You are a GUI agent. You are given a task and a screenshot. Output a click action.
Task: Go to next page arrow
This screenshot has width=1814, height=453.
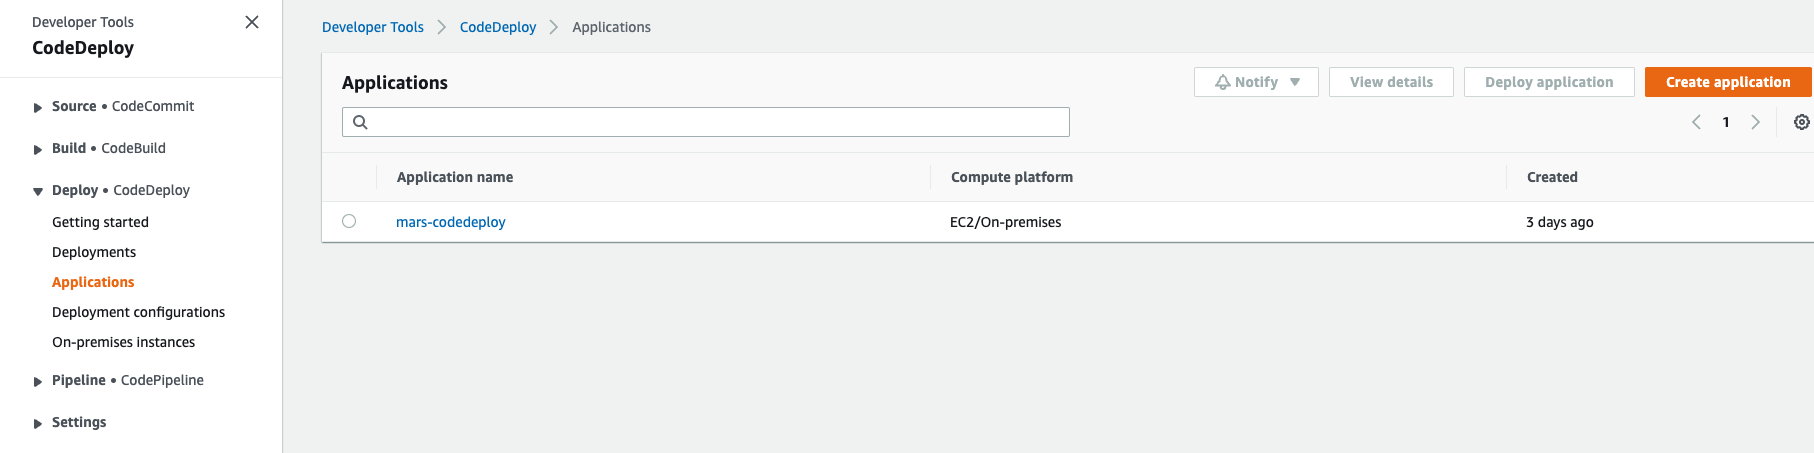coord(1755,122)
